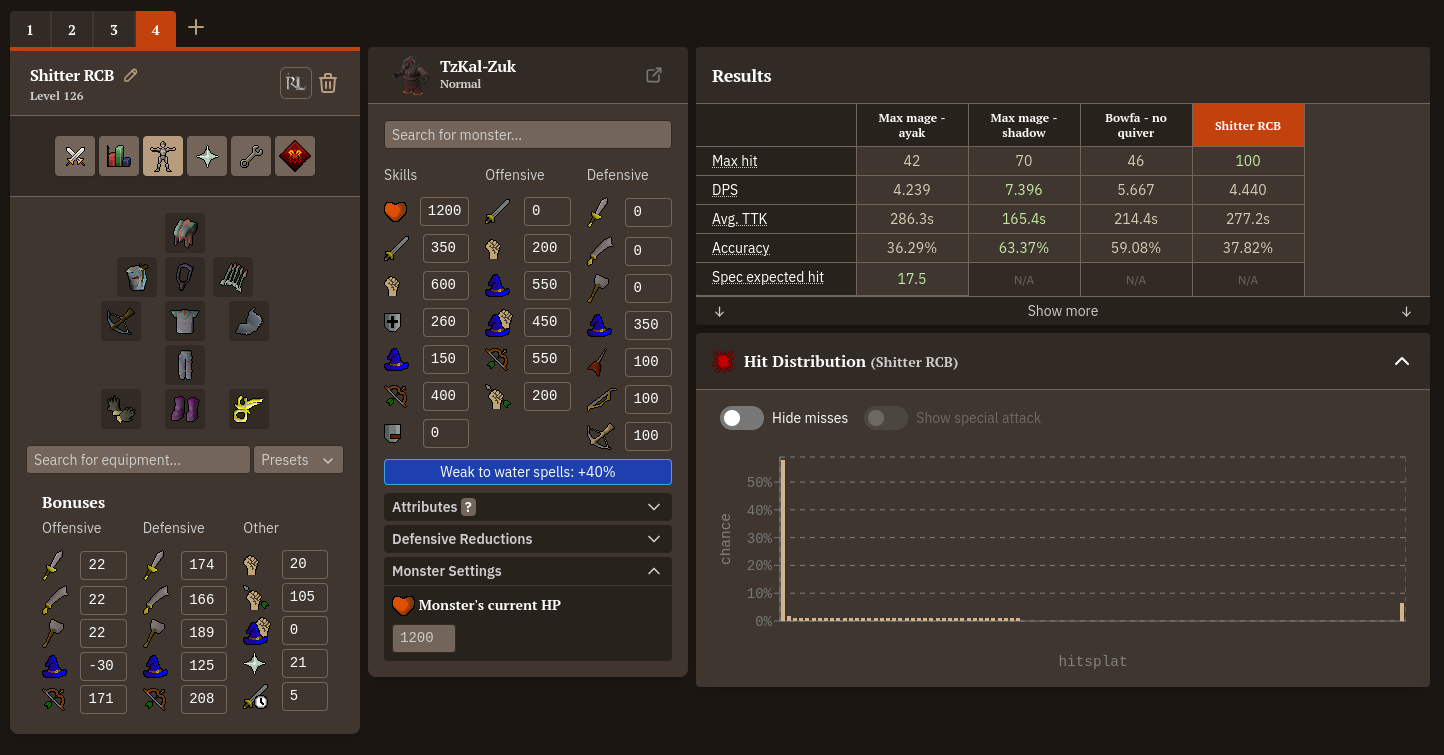
Task: Click the Weak to water spells banner
Action: click(x=528, y=472)
